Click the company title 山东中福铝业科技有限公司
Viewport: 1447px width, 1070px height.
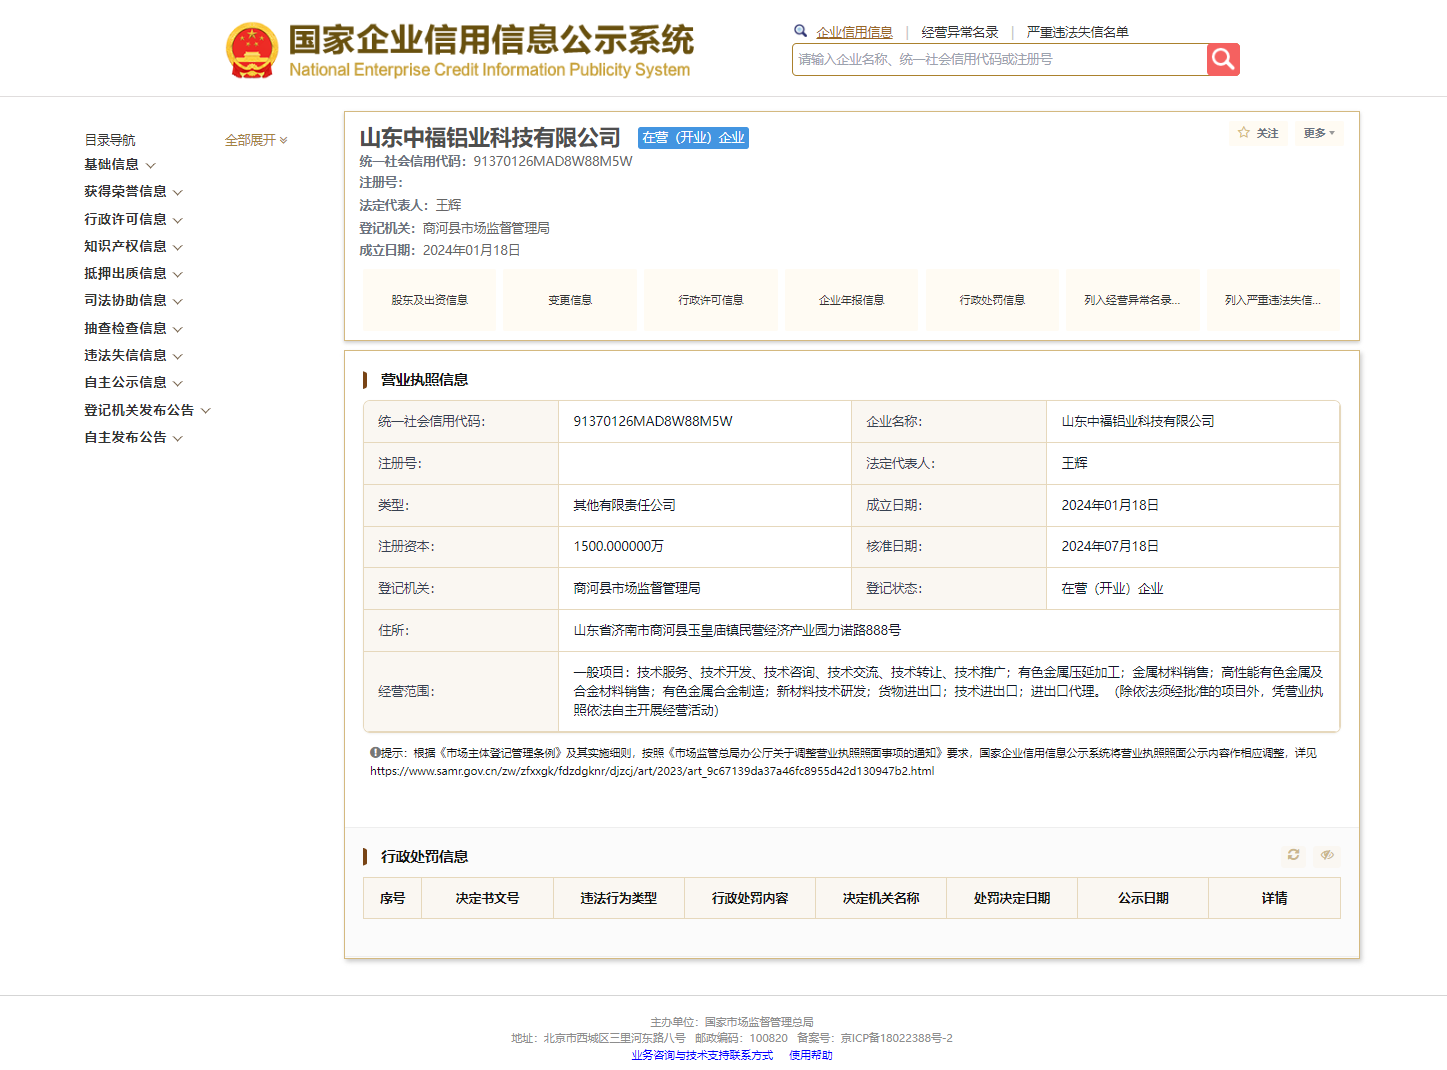click(x=490, y=138)
